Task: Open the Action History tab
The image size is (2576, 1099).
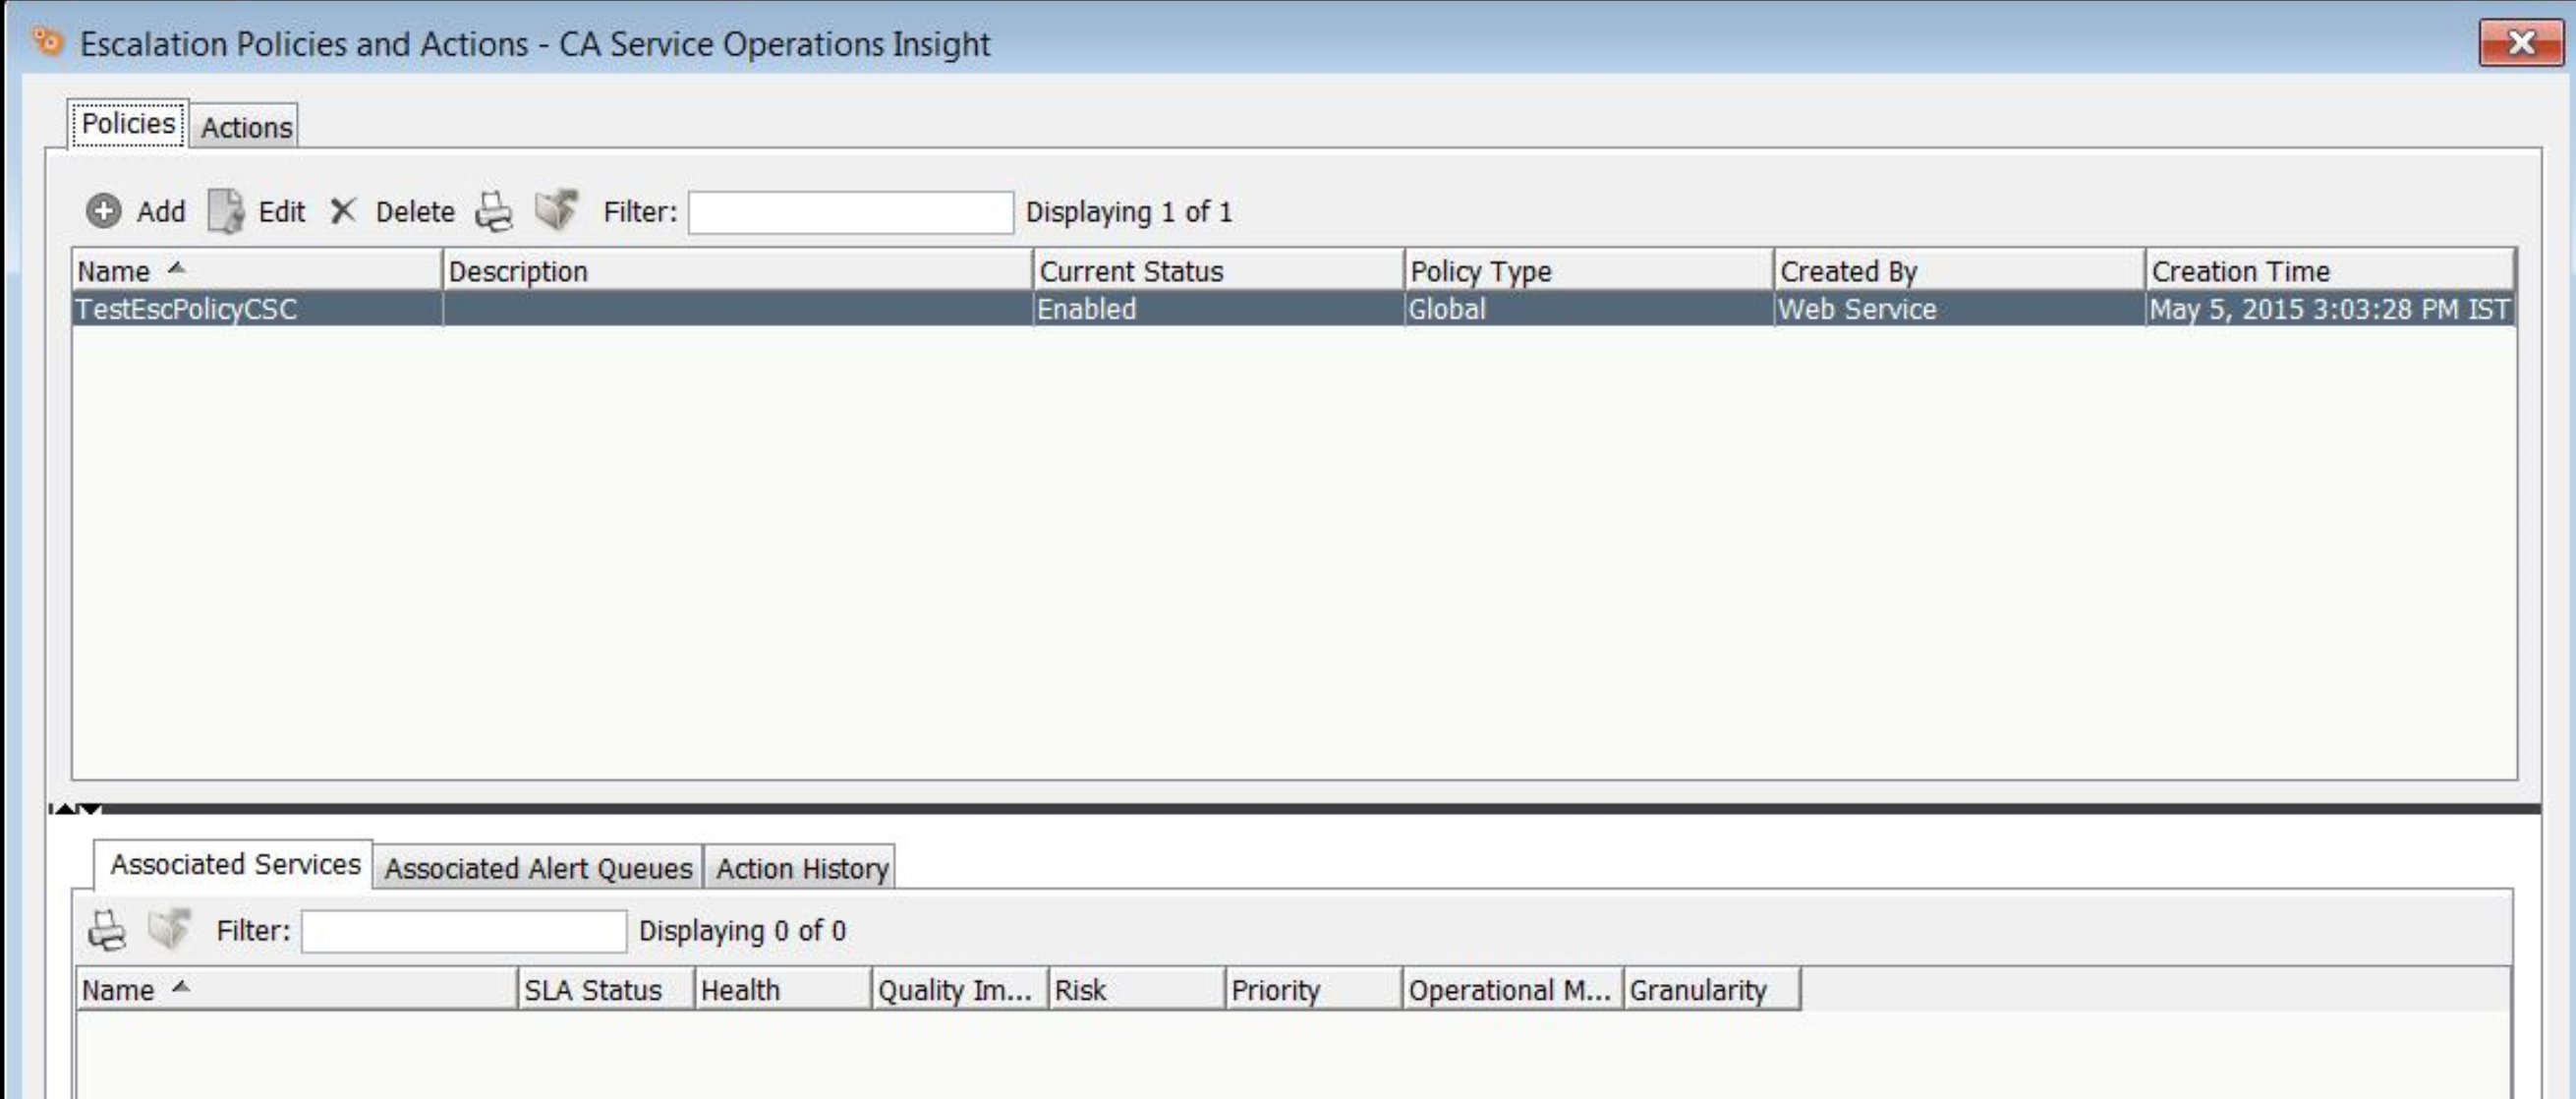Action: click(801, 868)
